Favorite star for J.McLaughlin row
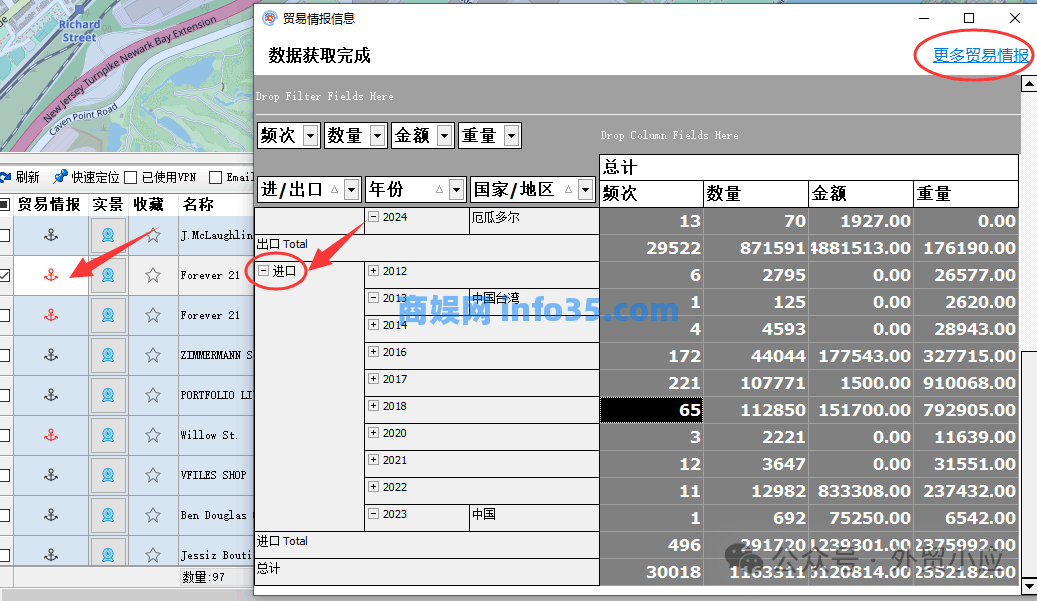1037x601 pixels. tap(153, 235)
